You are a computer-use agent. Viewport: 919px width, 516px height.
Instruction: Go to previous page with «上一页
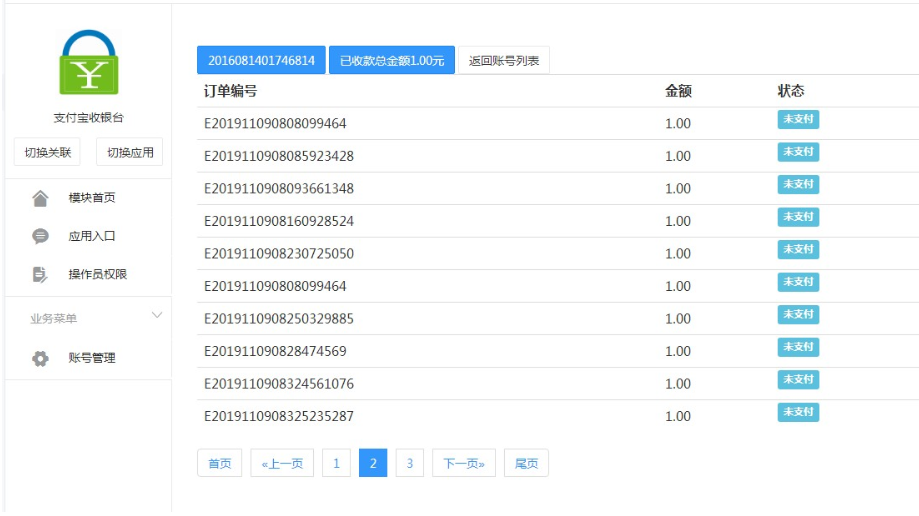click(282, 463)
